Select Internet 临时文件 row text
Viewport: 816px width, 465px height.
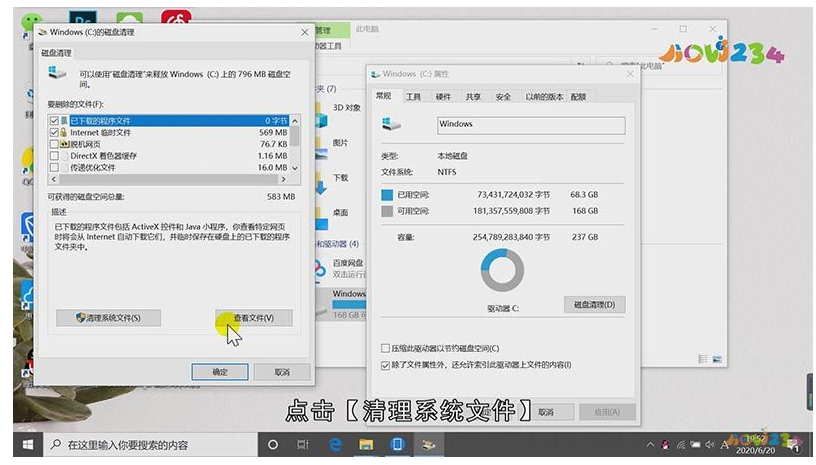click(x=100, y=133)
